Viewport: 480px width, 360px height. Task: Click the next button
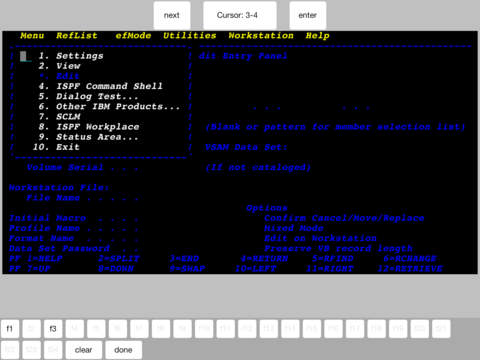pos(172,15)
